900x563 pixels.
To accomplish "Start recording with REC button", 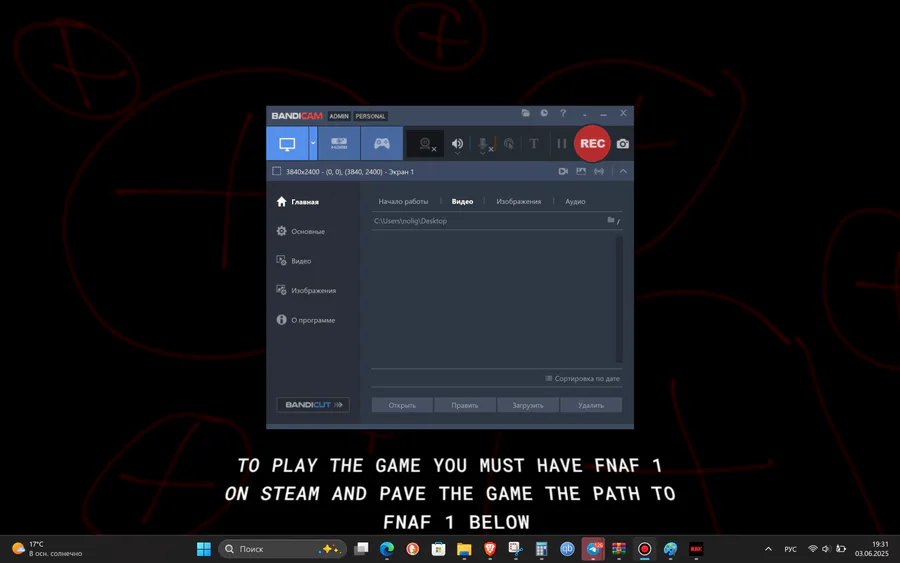I will (592, 143).
